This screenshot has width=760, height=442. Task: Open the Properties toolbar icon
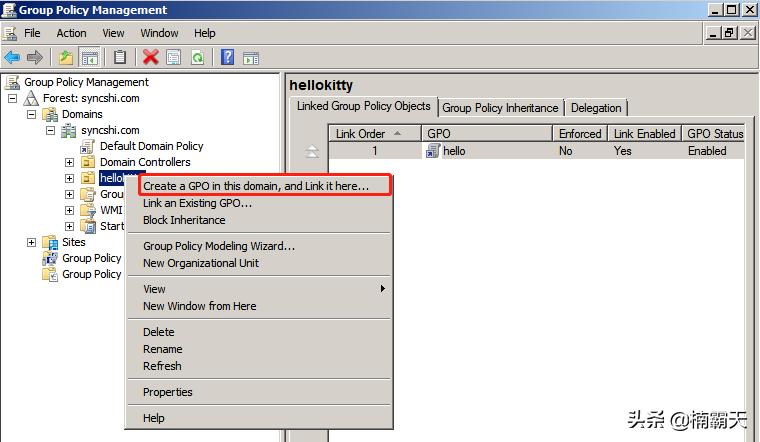click(x=174, y=58)
